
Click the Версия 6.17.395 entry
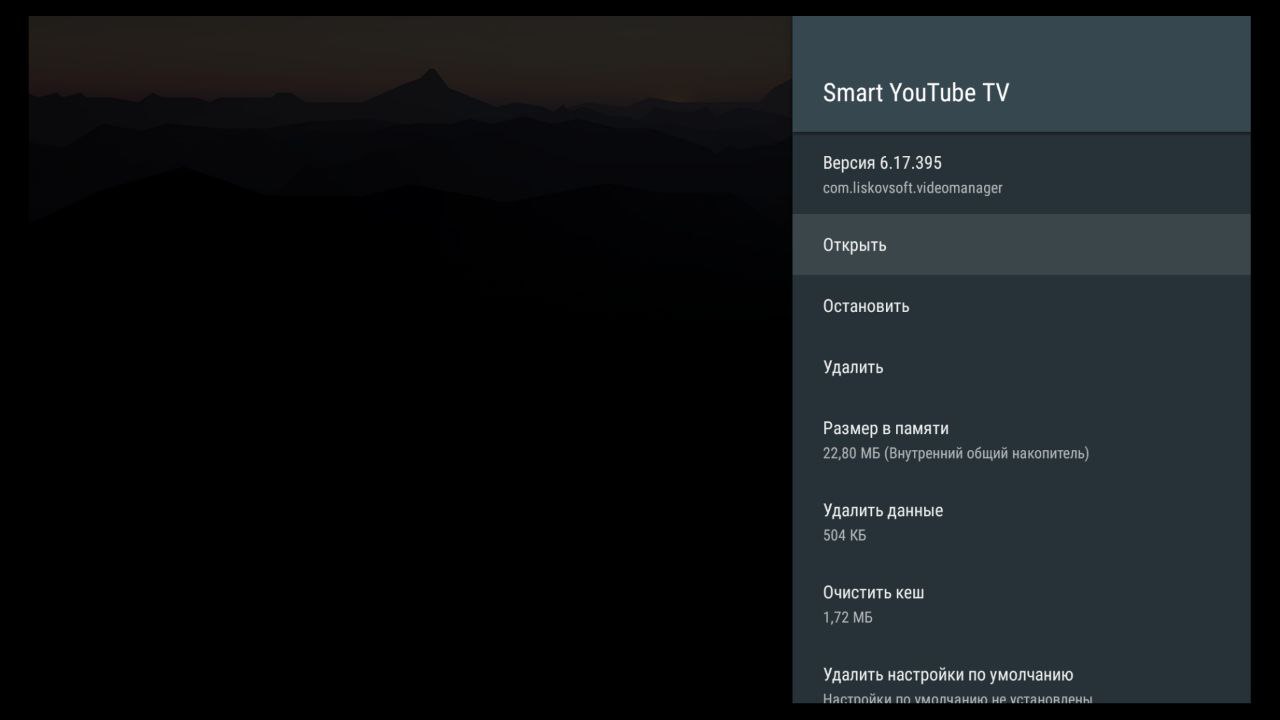click(x=1021, y=174)
